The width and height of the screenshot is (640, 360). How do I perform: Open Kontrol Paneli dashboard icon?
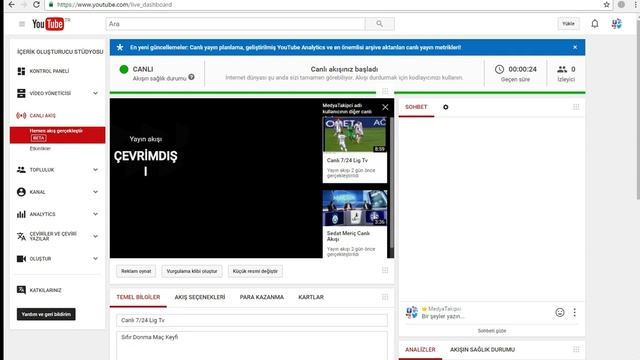(21, 71)
